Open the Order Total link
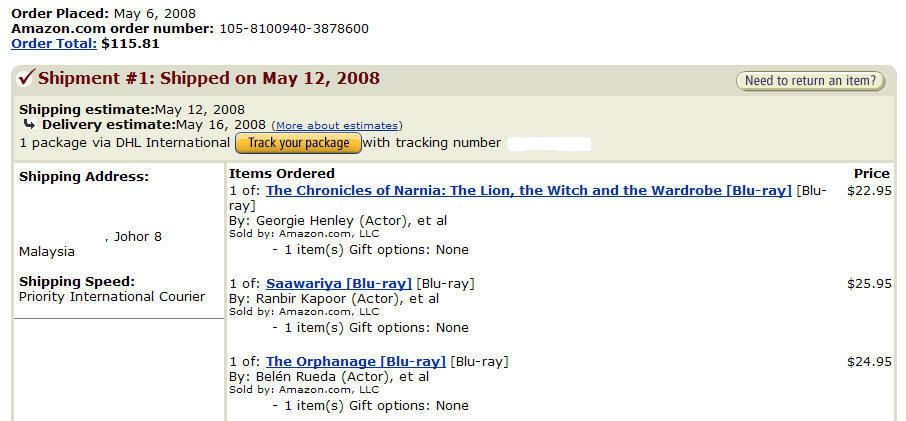Image resolution: width=906 pixels, height=421 pixels. point(53,43)
